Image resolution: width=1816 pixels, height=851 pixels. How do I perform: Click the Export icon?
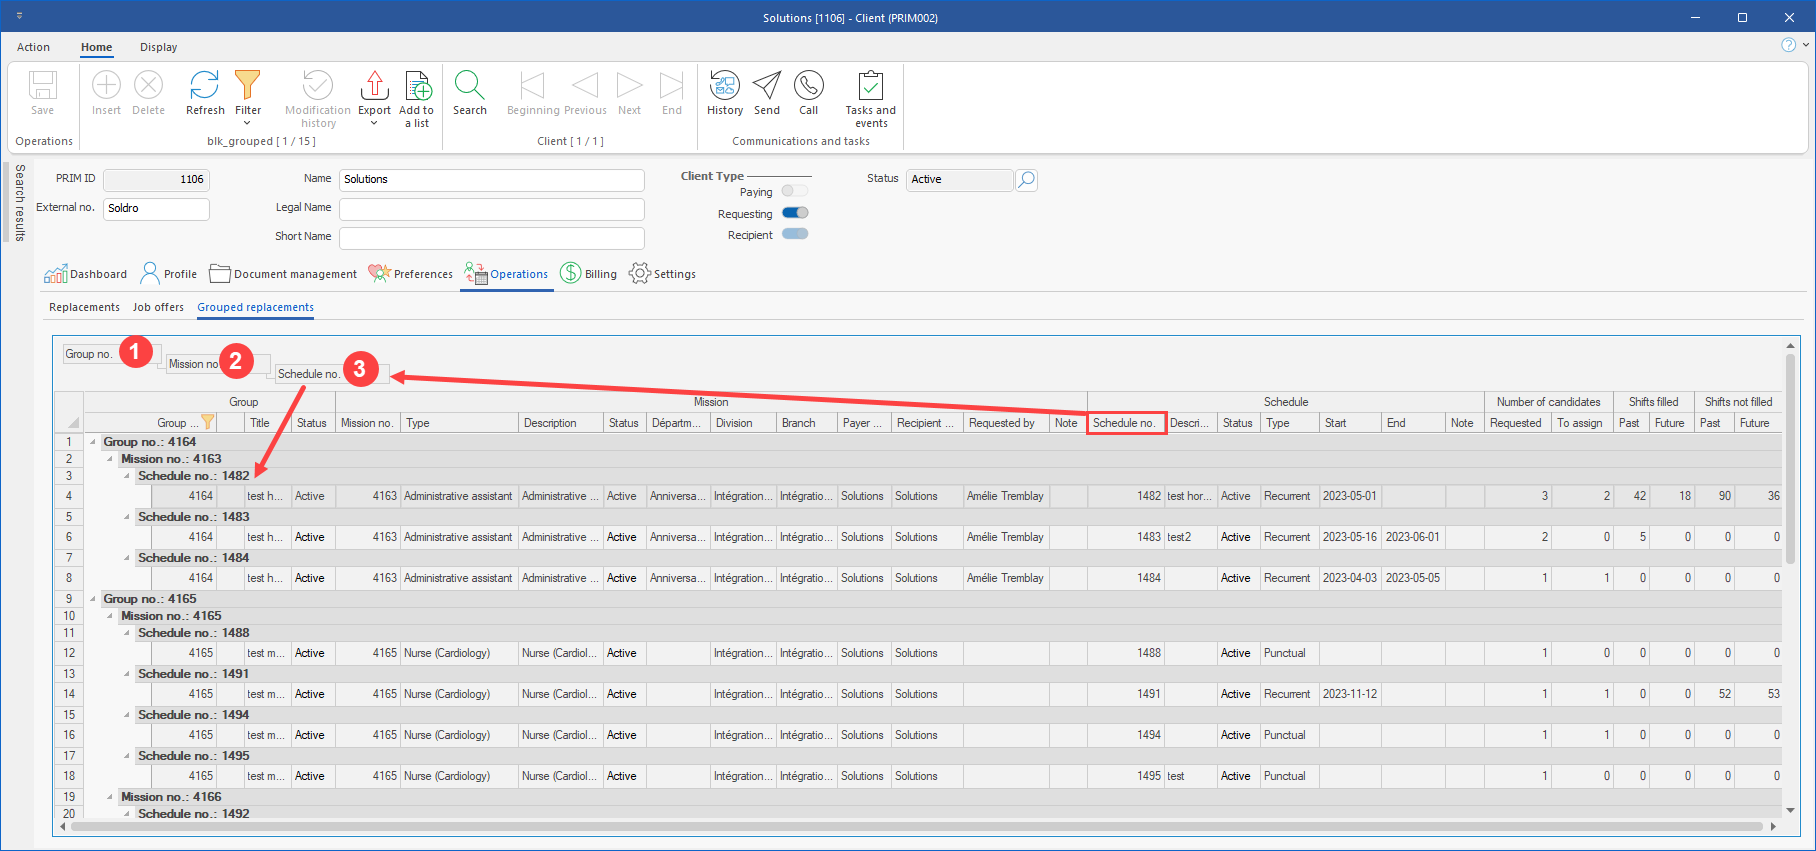click(x=374, y=87)
